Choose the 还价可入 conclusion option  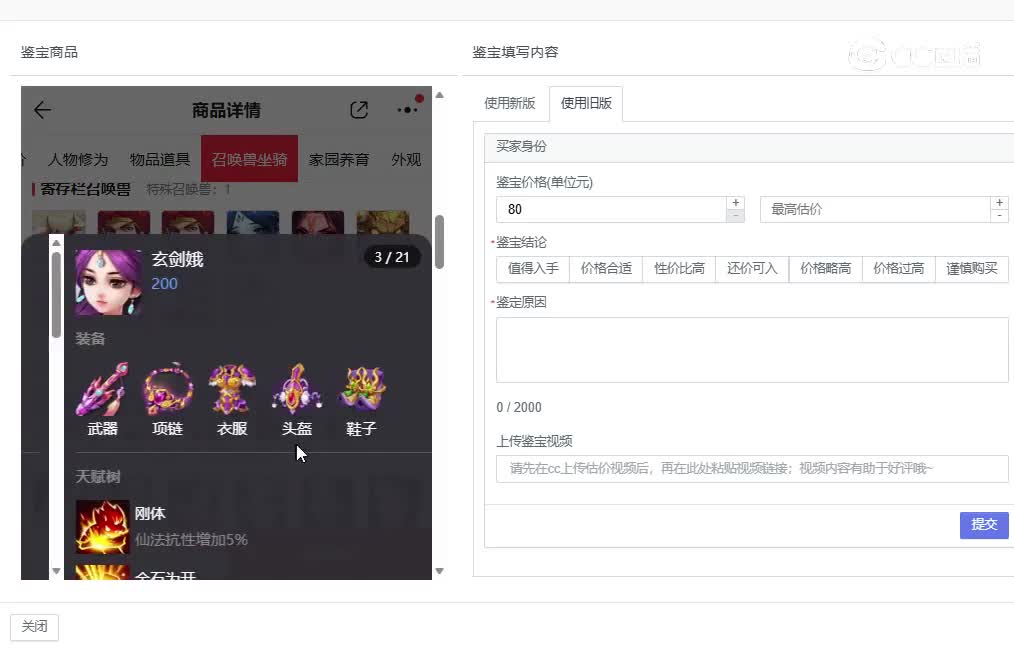[x=752, y=269]
